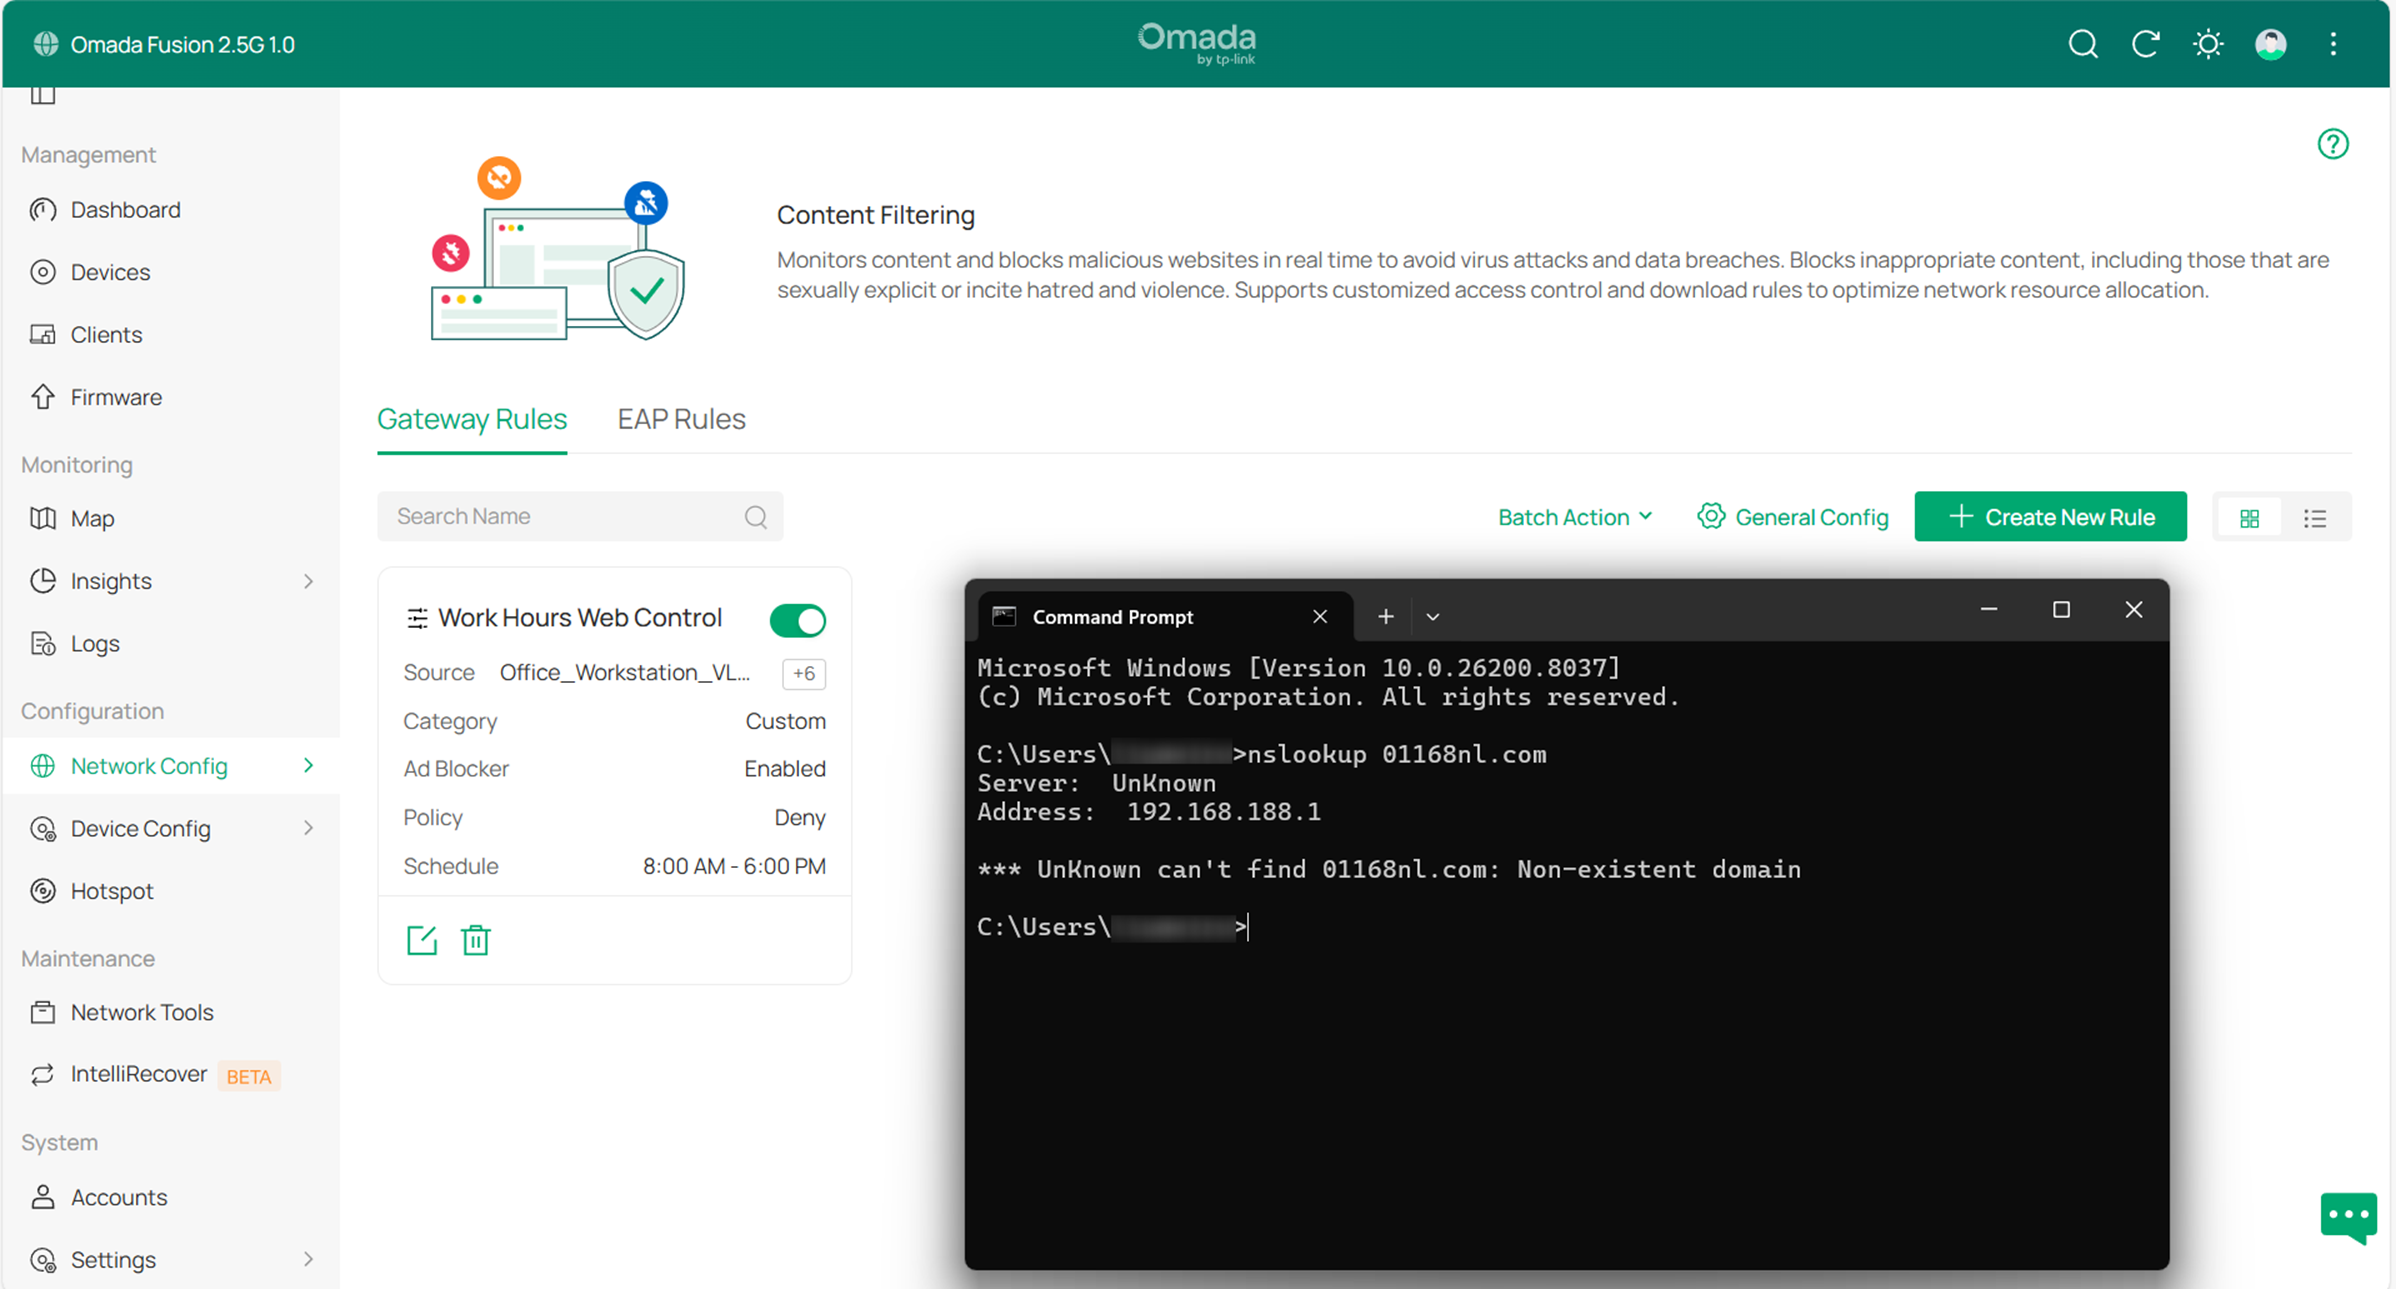Image resolution: width=2396 pixels, height=1289 pixels.
Task: Click the help question mark icon
Action: 2334,144
